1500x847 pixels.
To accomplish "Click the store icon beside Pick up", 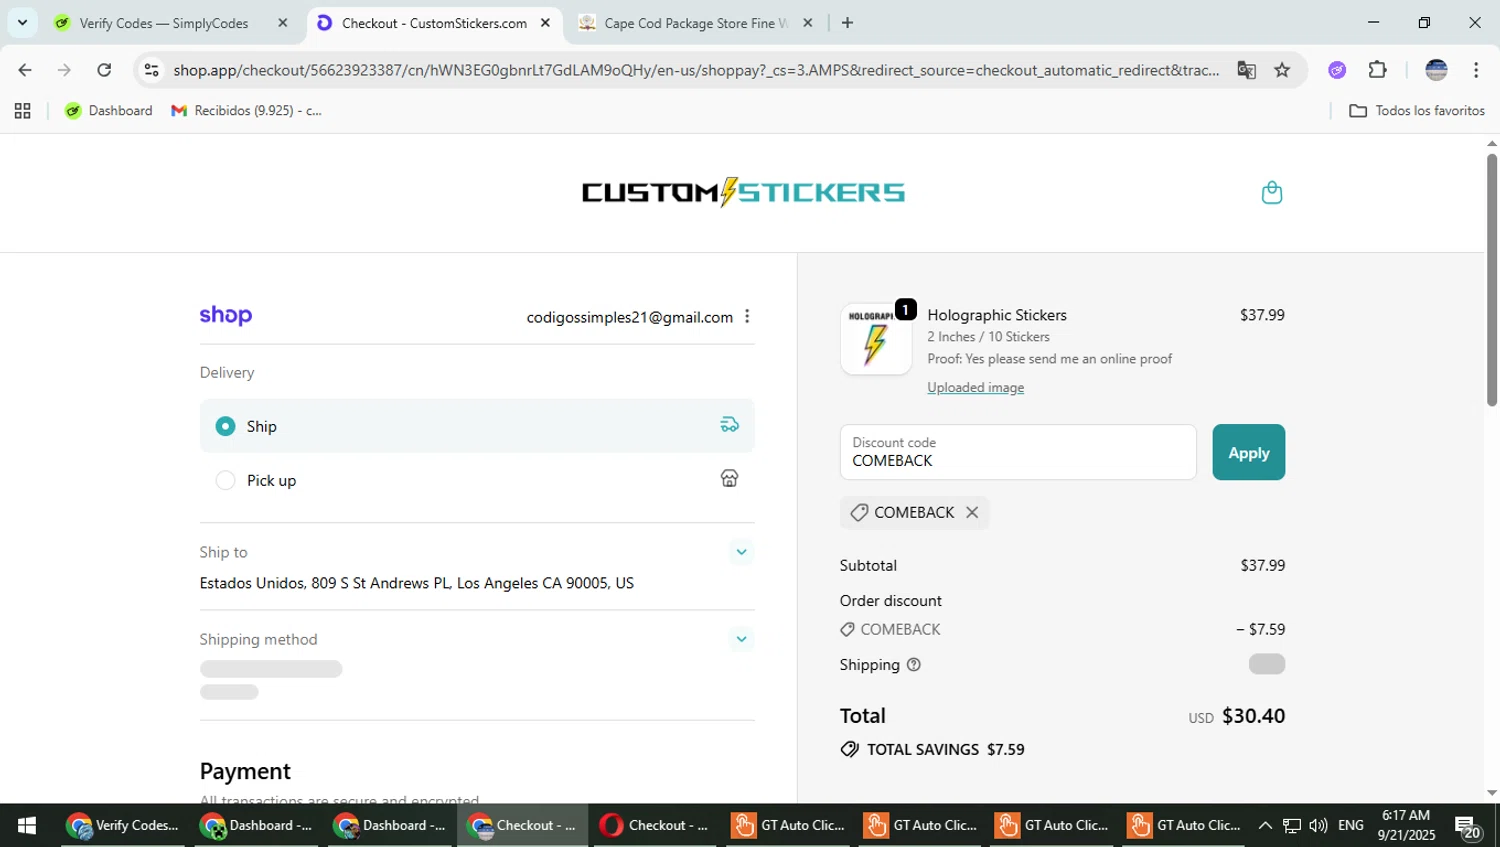I will [x=730, y=479].
